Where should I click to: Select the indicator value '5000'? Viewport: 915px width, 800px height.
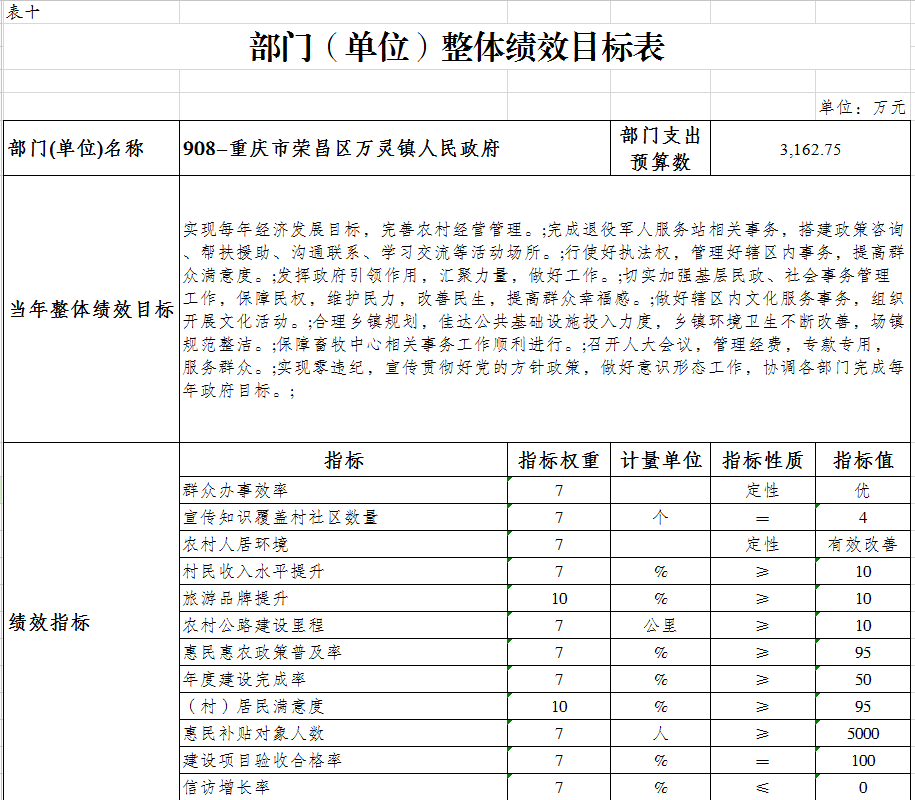coord(862,733)
